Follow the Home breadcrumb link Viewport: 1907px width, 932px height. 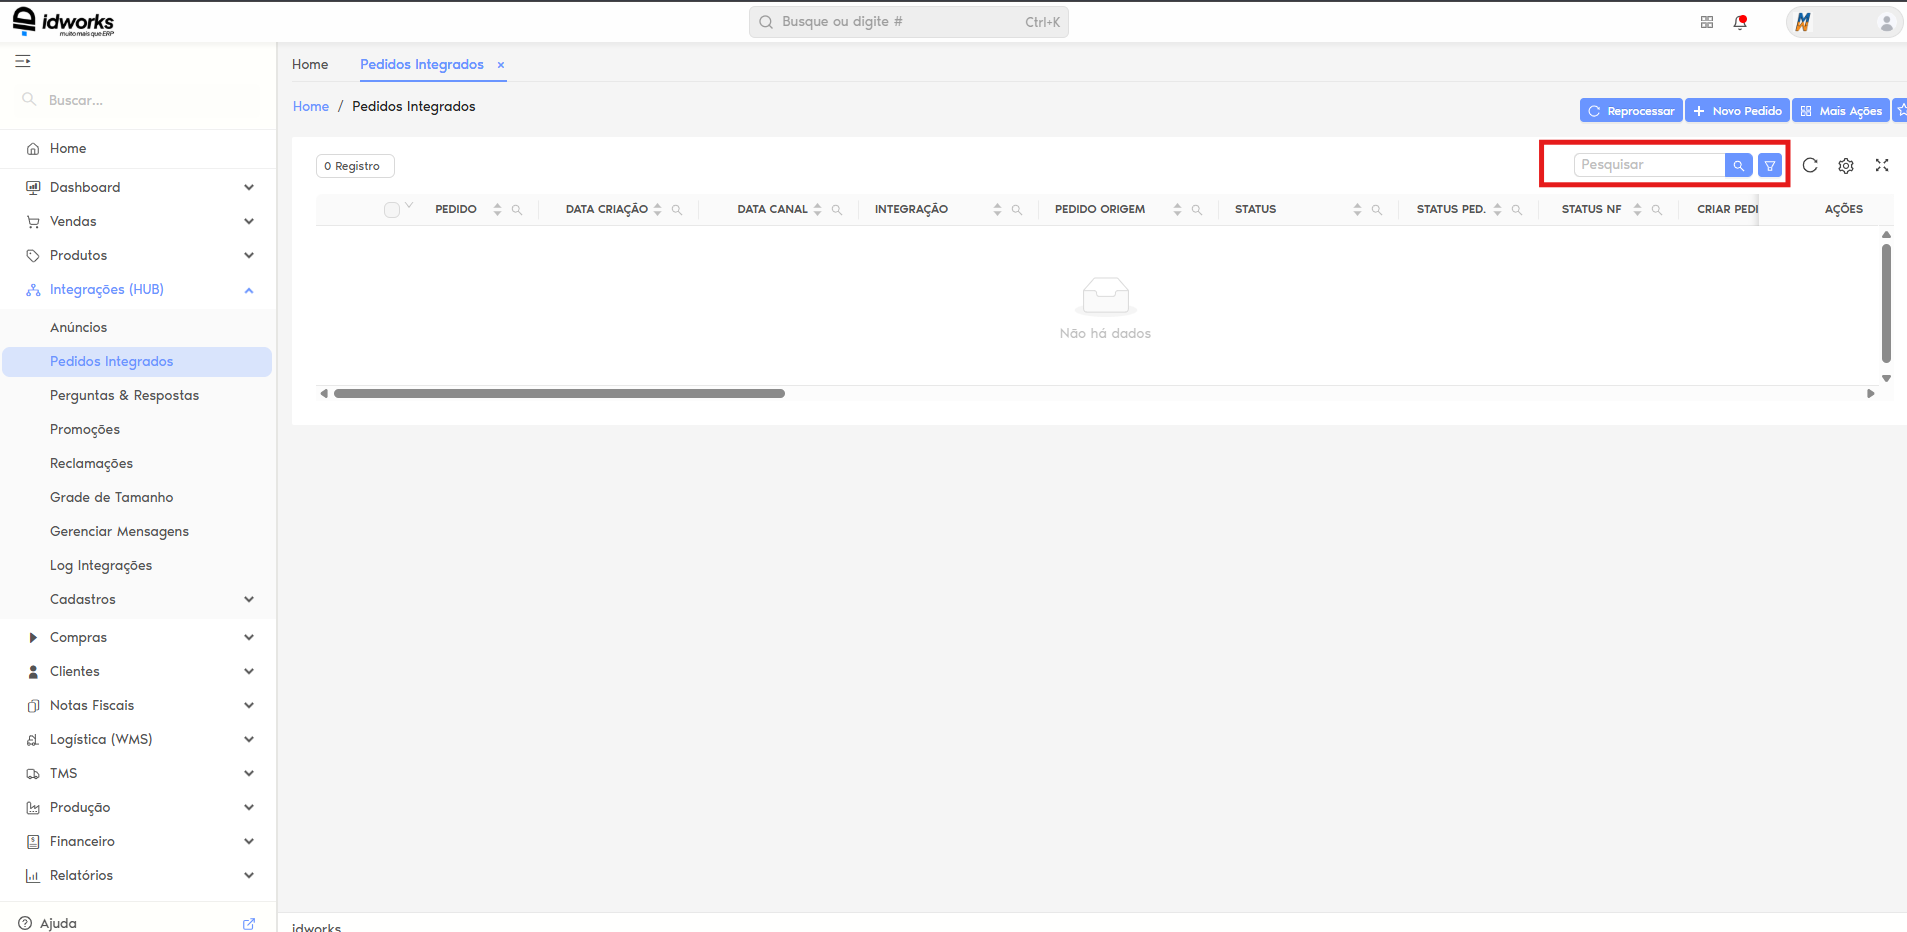pos(311,106)
